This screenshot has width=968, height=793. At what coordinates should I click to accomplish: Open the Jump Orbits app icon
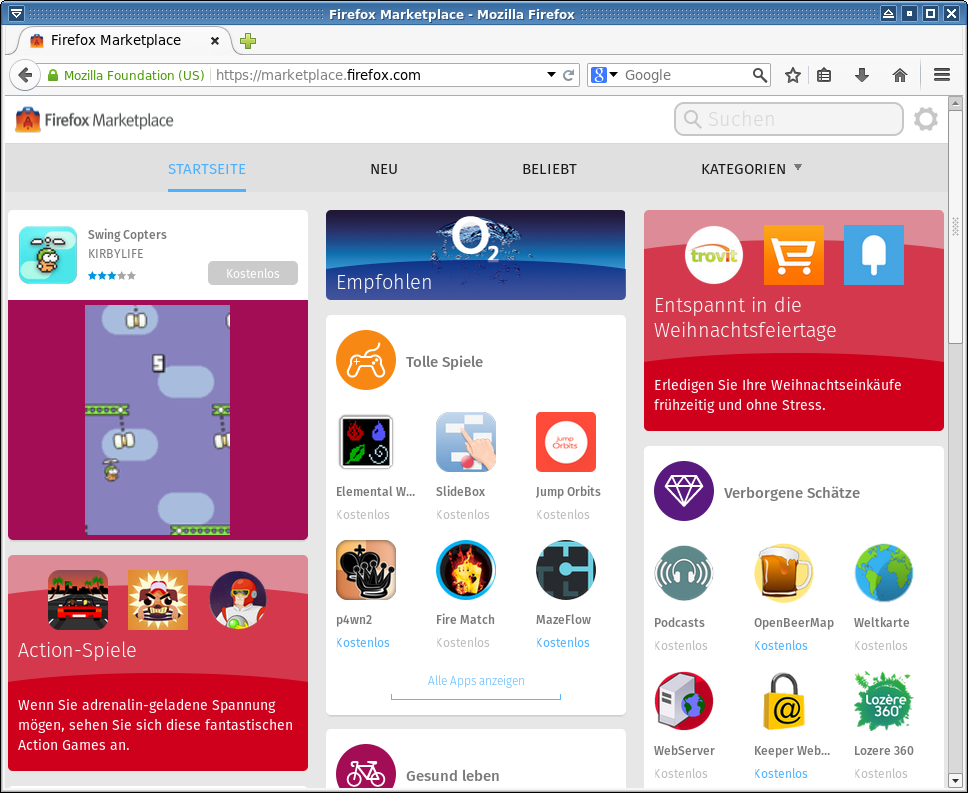tap(565, 442)
